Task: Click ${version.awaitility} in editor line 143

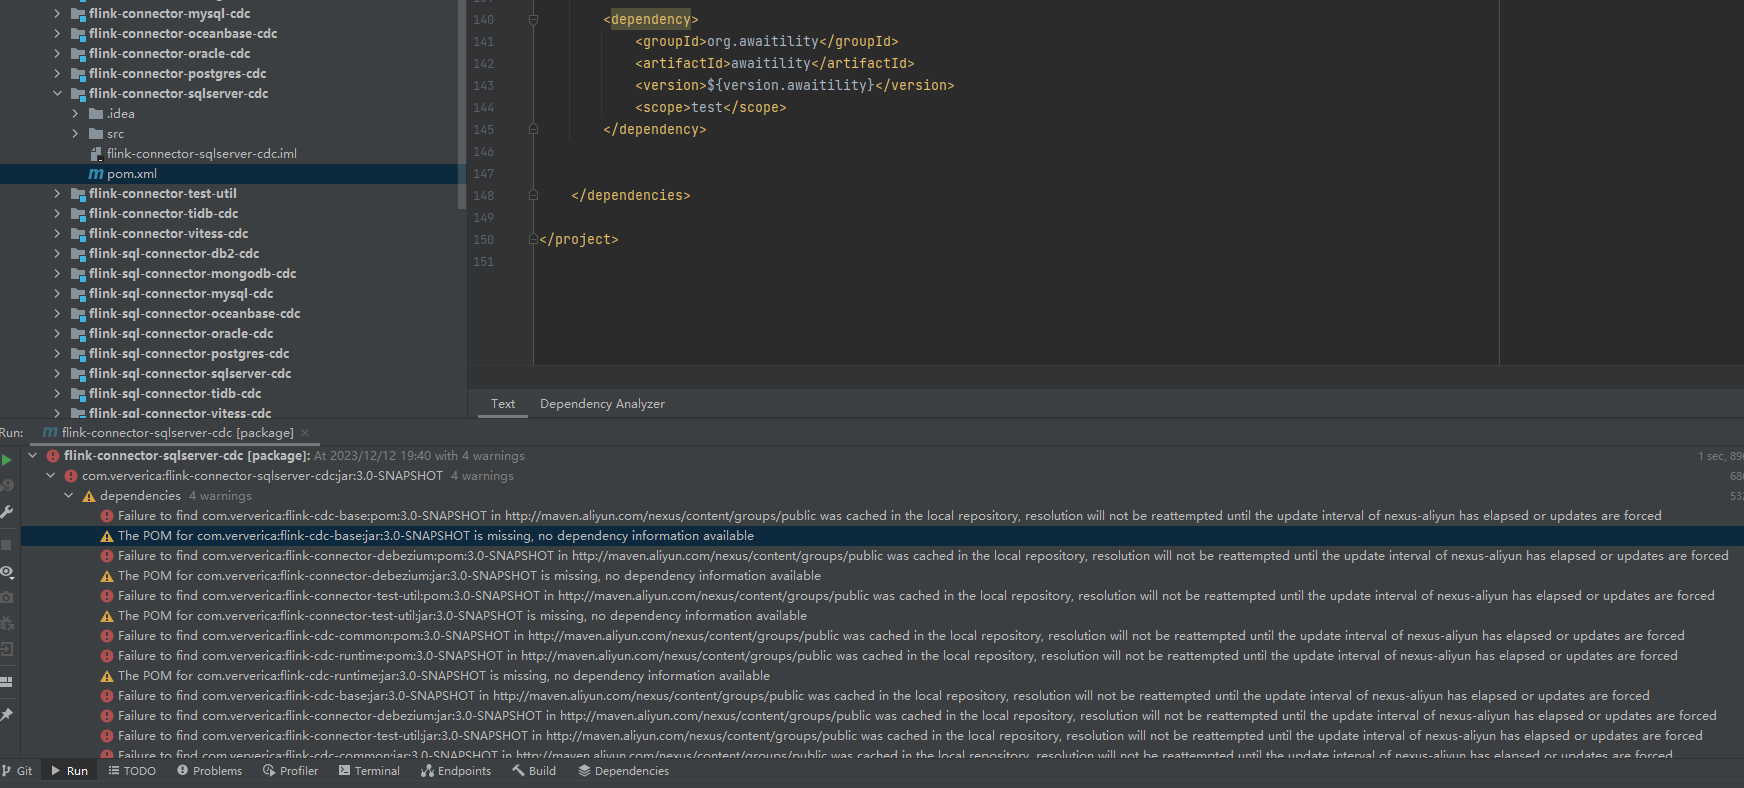Action: tap(790, 86)
